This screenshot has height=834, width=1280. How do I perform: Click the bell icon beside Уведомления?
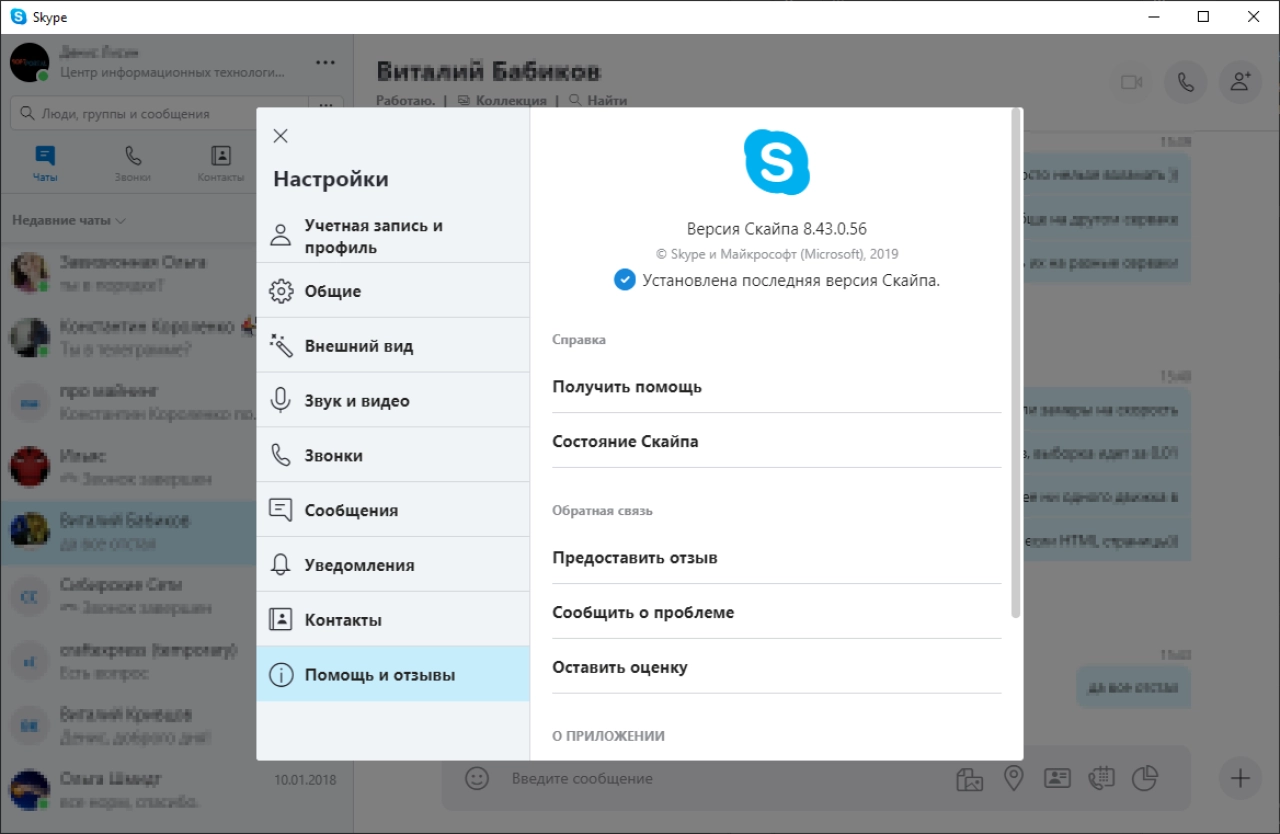[x=281, y=565]
